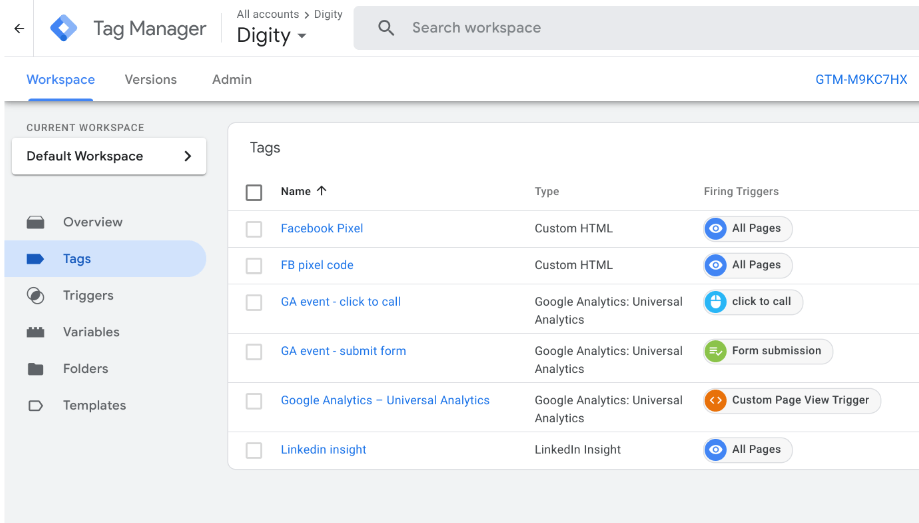Open the Triggers section icon
Viewport: 919px width, 523px height.
pyautogui.click(x=36, y=296)
